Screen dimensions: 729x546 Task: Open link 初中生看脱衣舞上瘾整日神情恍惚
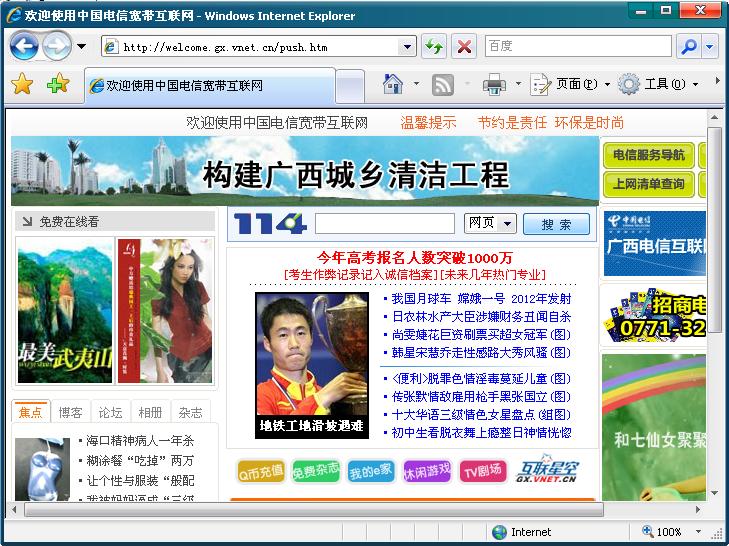(481, 433)
